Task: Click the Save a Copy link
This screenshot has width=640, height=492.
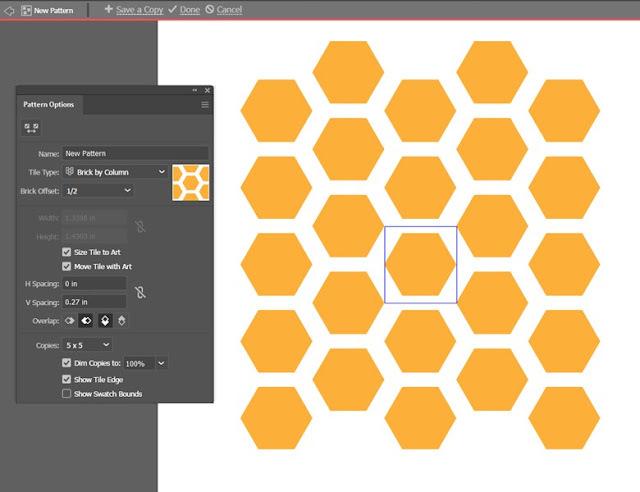Action: click(140, 9)
